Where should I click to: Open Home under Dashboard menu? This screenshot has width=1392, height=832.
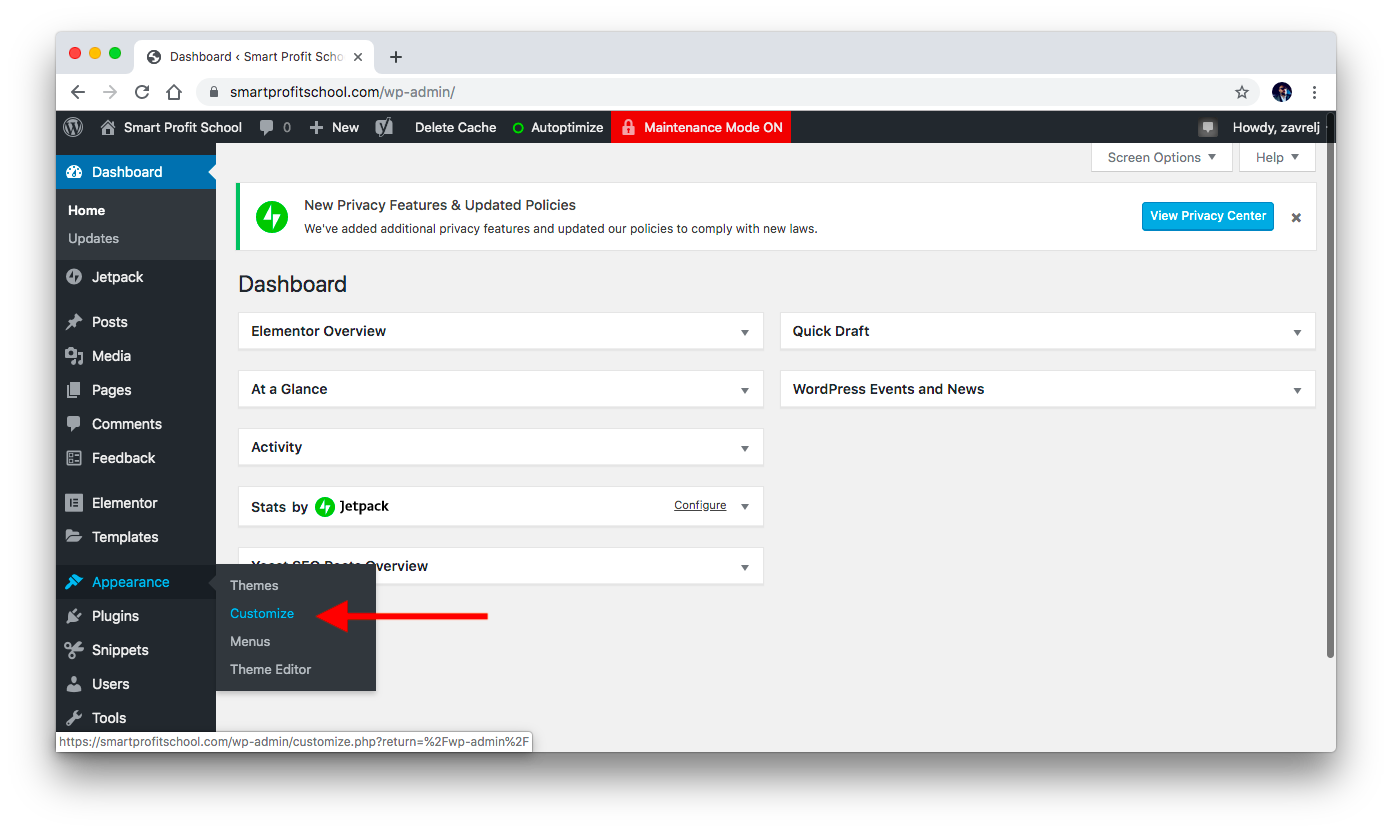86,210
